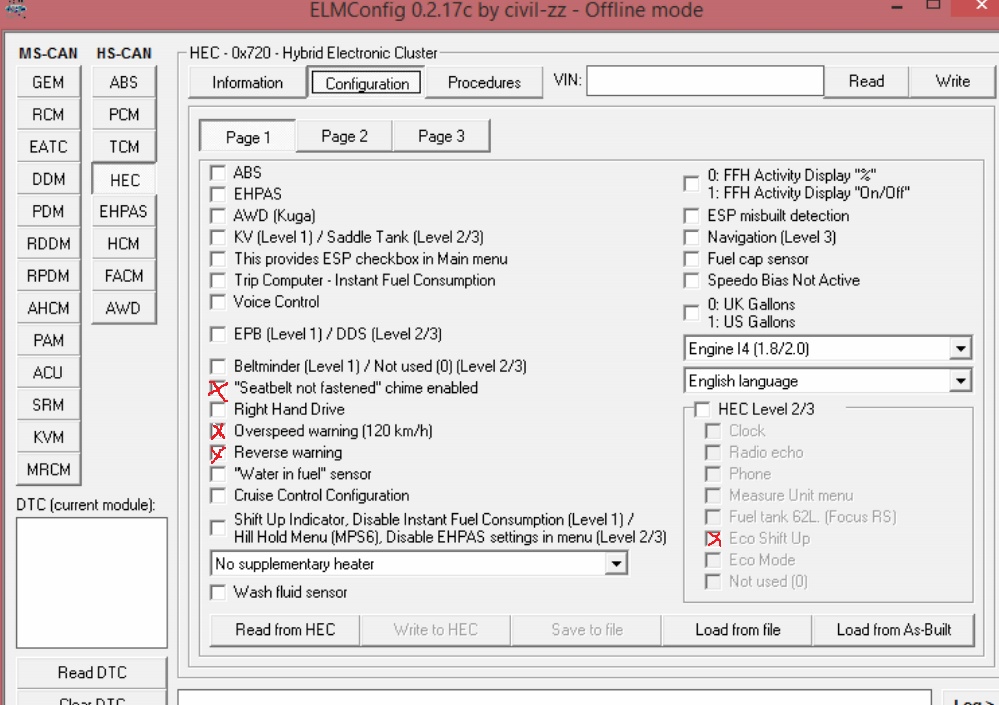The width and height of the screenshot is (999, 705).
Task: Go to Page 2 of configuration
Action: coord(344,137)
